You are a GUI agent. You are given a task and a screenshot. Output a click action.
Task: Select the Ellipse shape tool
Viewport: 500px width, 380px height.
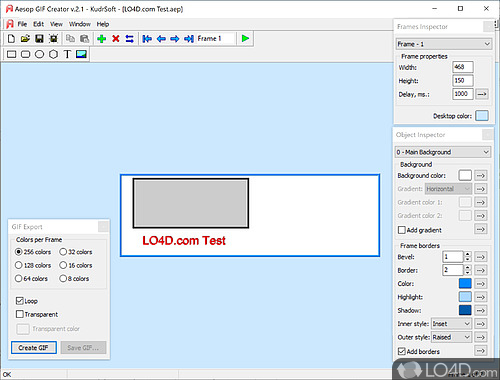39,54
